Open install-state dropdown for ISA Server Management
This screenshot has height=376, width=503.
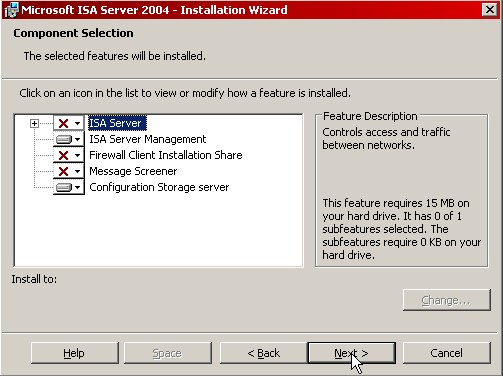point(69,139)
